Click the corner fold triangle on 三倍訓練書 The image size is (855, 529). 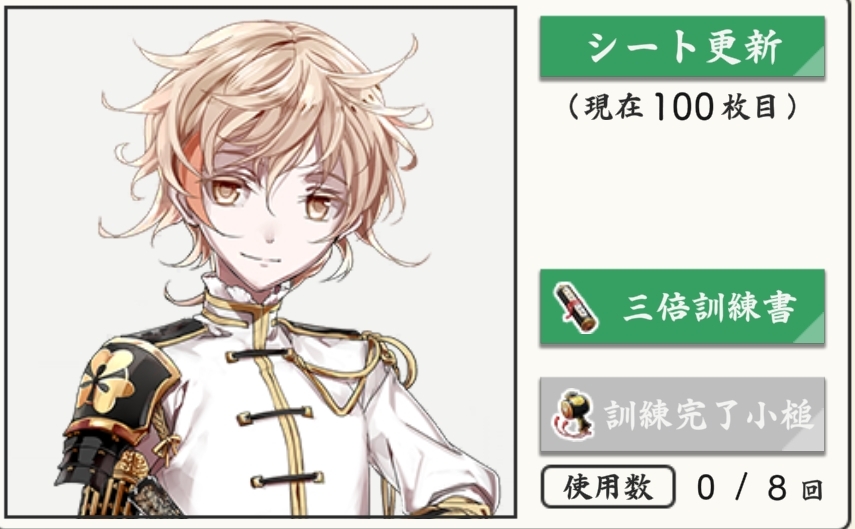(x=812, y=330)
